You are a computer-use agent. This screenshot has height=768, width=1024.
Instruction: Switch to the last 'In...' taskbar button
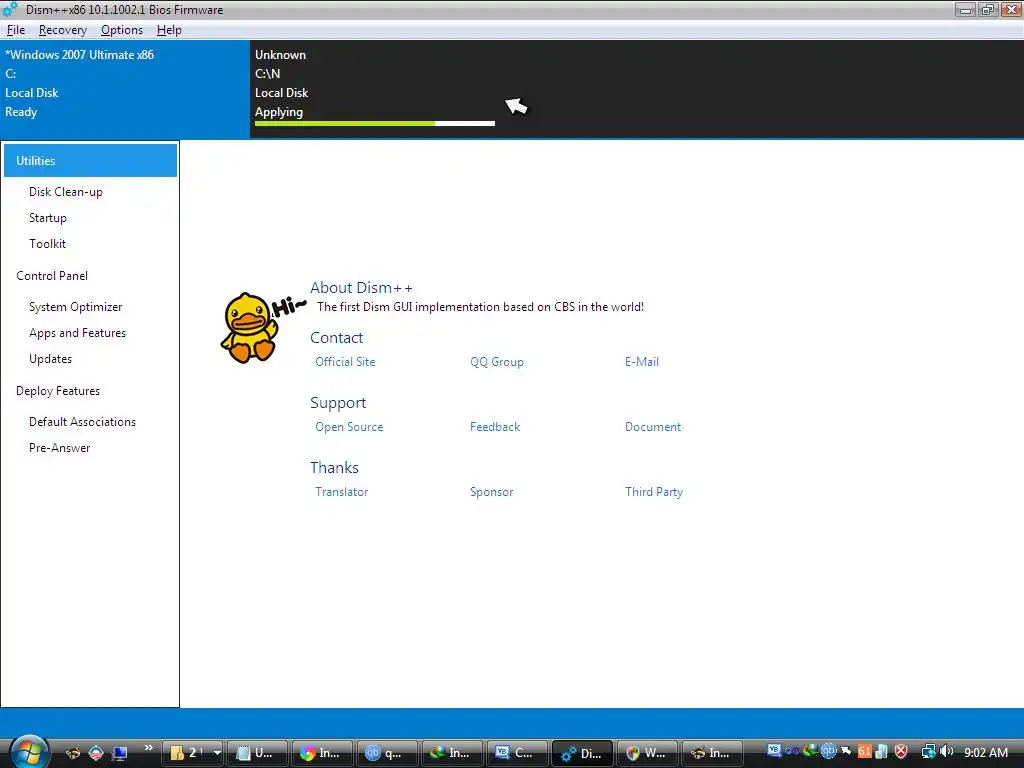point(712,753)
